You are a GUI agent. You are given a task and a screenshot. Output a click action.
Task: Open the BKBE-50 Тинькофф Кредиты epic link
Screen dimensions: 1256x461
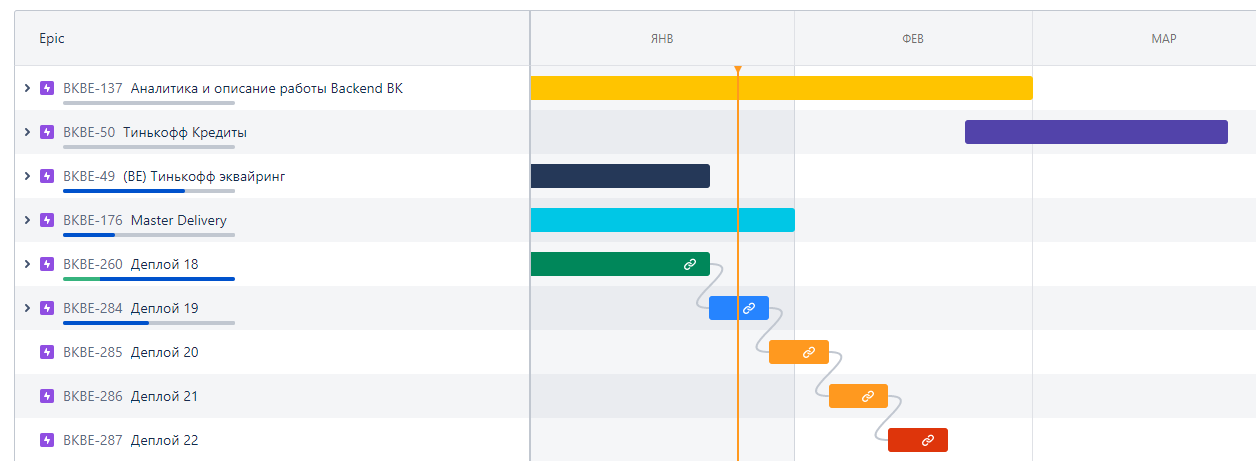pyautogui.click(x=89, y=132)
